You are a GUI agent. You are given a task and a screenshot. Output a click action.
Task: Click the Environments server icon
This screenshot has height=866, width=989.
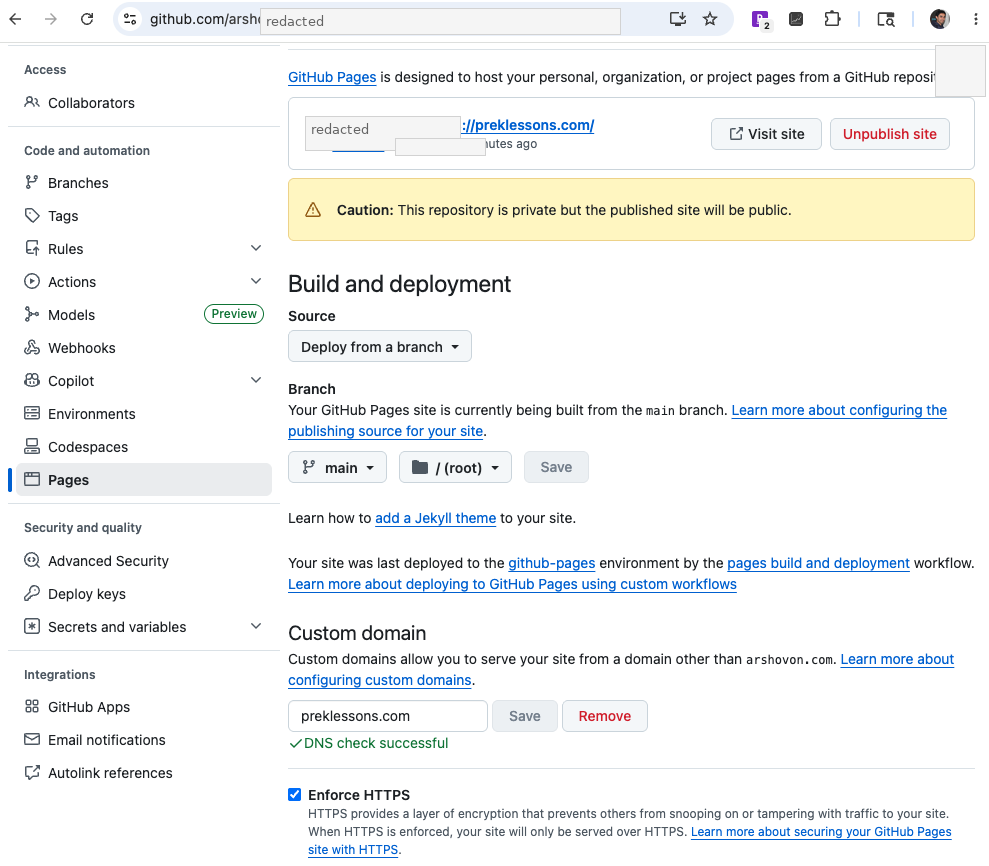click(32, 413)
